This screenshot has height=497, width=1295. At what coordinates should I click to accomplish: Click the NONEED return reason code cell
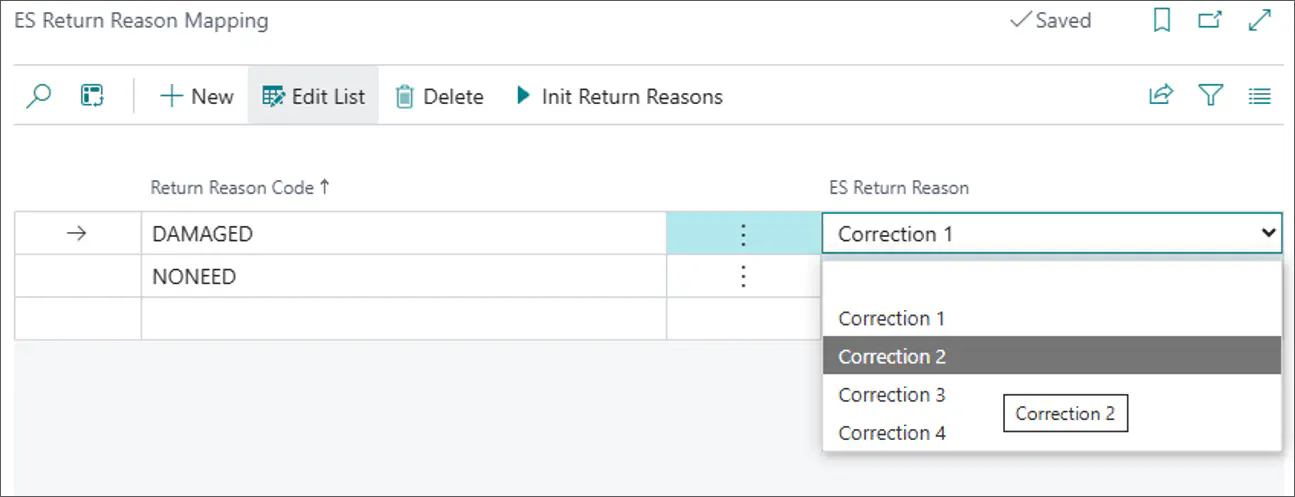click(404, 276)
